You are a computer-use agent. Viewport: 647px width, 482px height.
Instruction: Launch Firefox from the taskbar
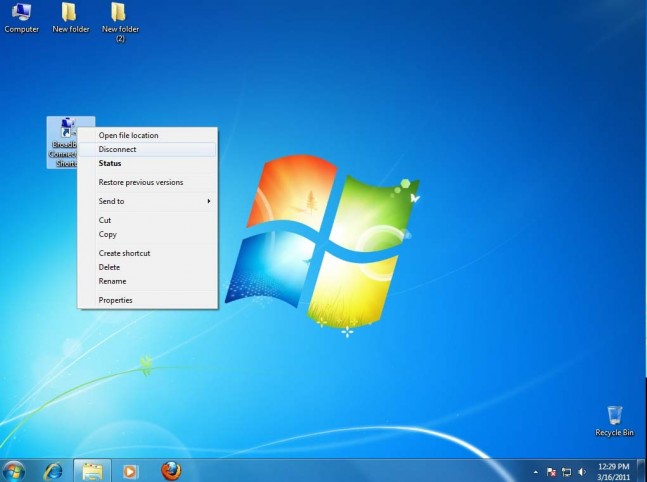(171, 471)
